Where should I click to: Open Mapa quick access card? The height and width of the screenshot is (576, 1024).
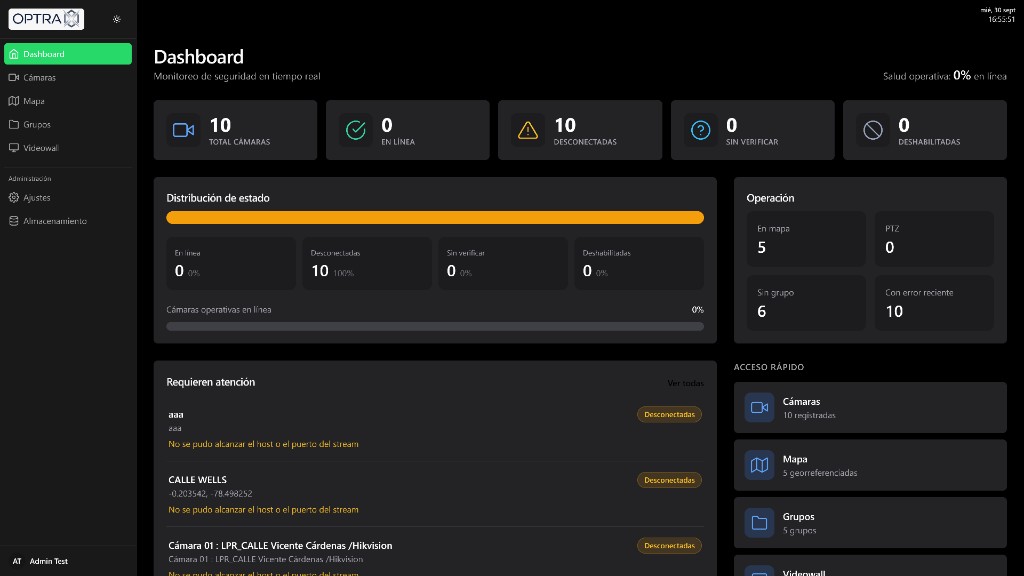click(870, 465)
